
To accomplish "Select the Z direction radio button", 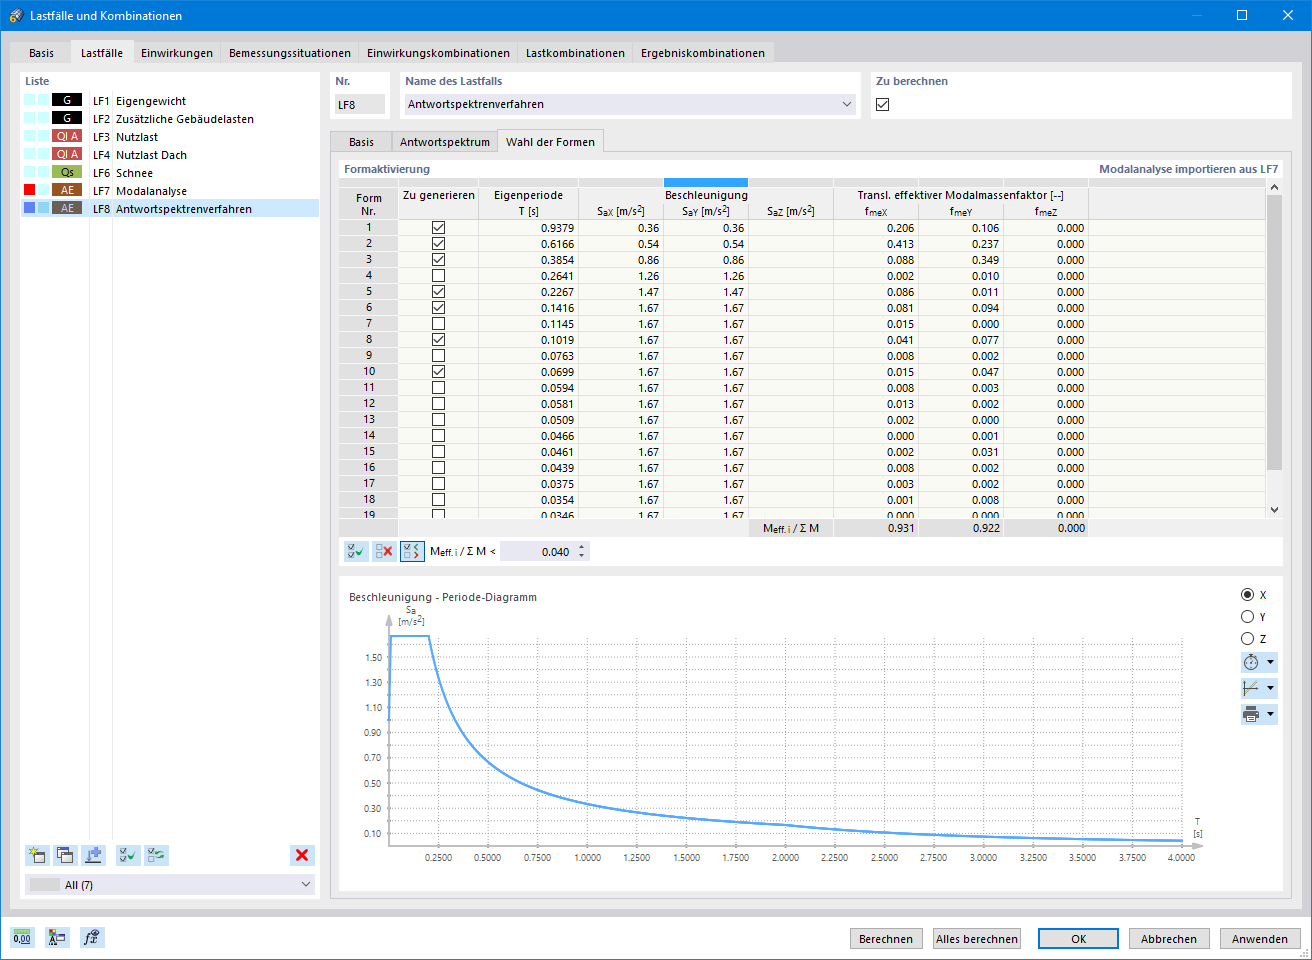I will (x=1247, y=639).
